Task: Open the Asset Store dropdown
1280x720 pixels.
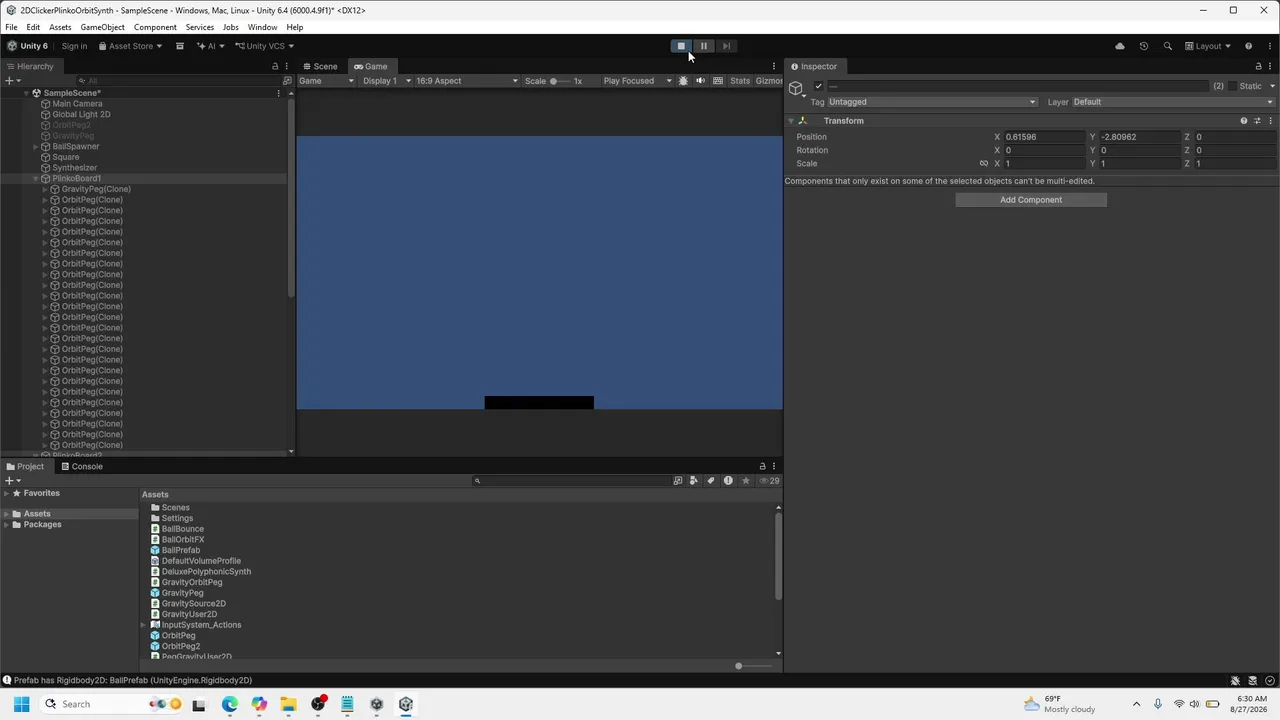Action: (x=130, y=46)
